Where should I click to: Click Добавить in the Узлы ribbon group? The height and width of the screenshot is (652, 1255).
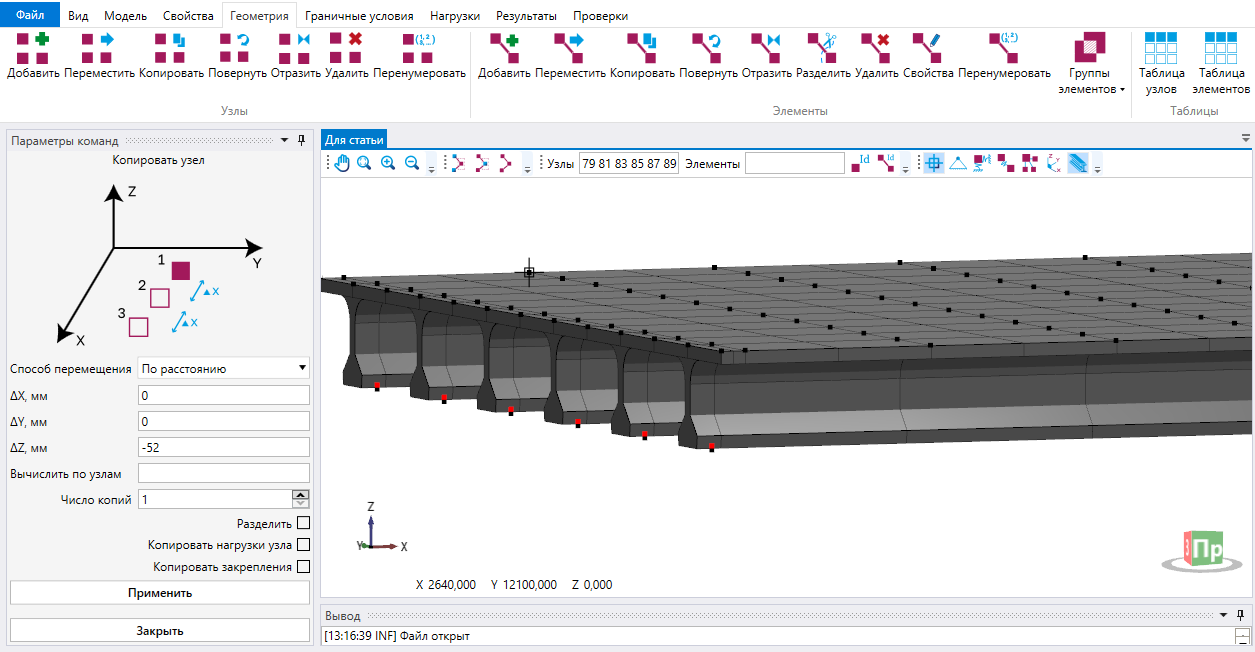tap(34, 56)
